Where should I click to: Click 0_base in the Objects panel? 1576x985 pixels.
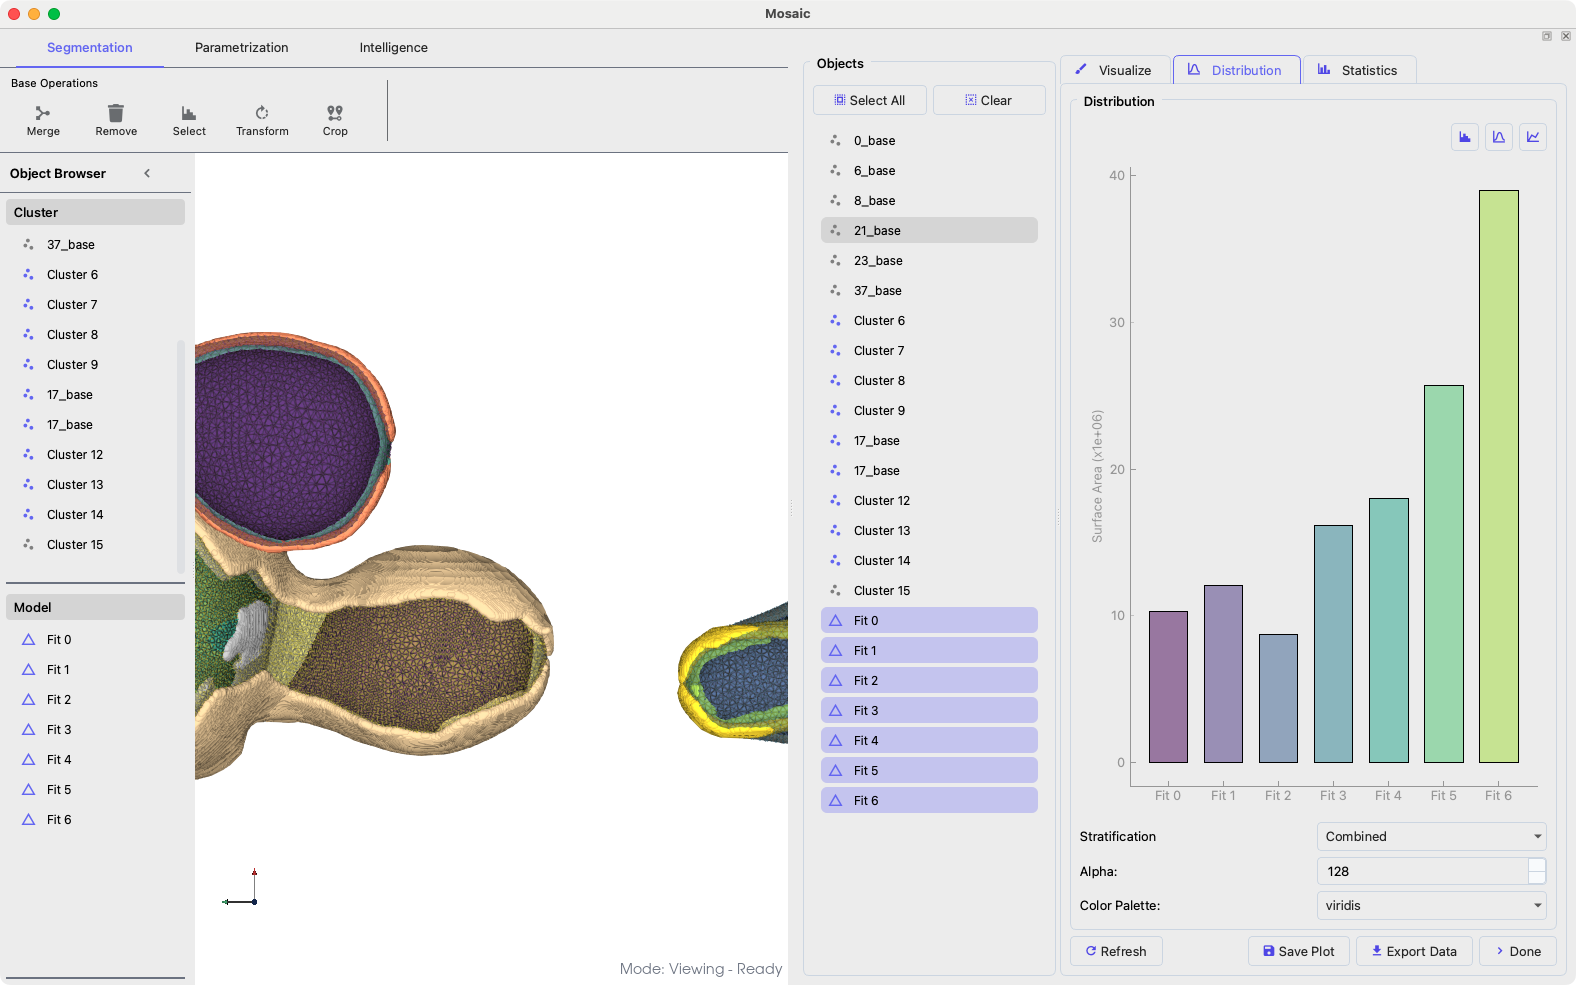pos(929,141)
